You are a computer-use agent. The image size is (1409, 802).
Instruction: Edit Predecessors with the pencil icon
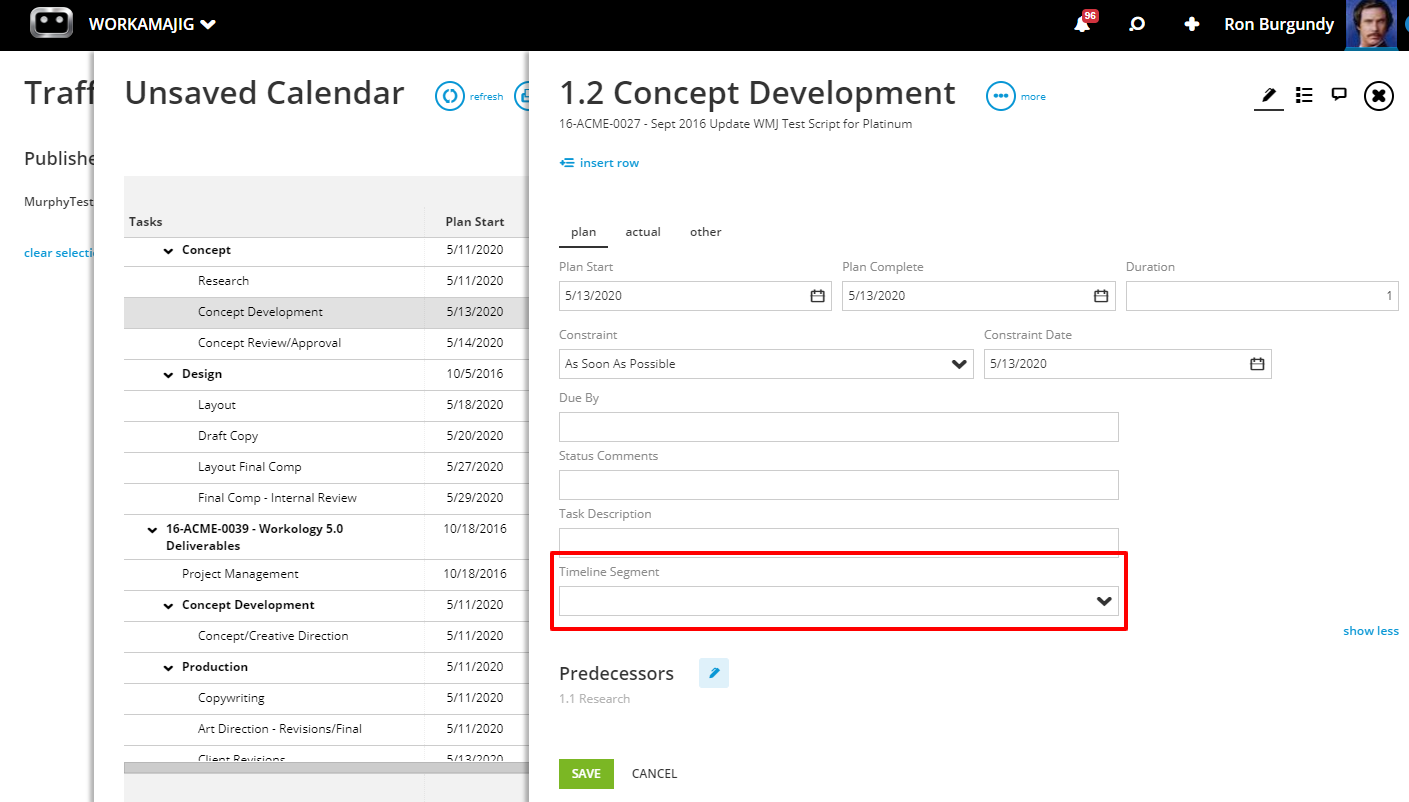[x=714, y=673]
